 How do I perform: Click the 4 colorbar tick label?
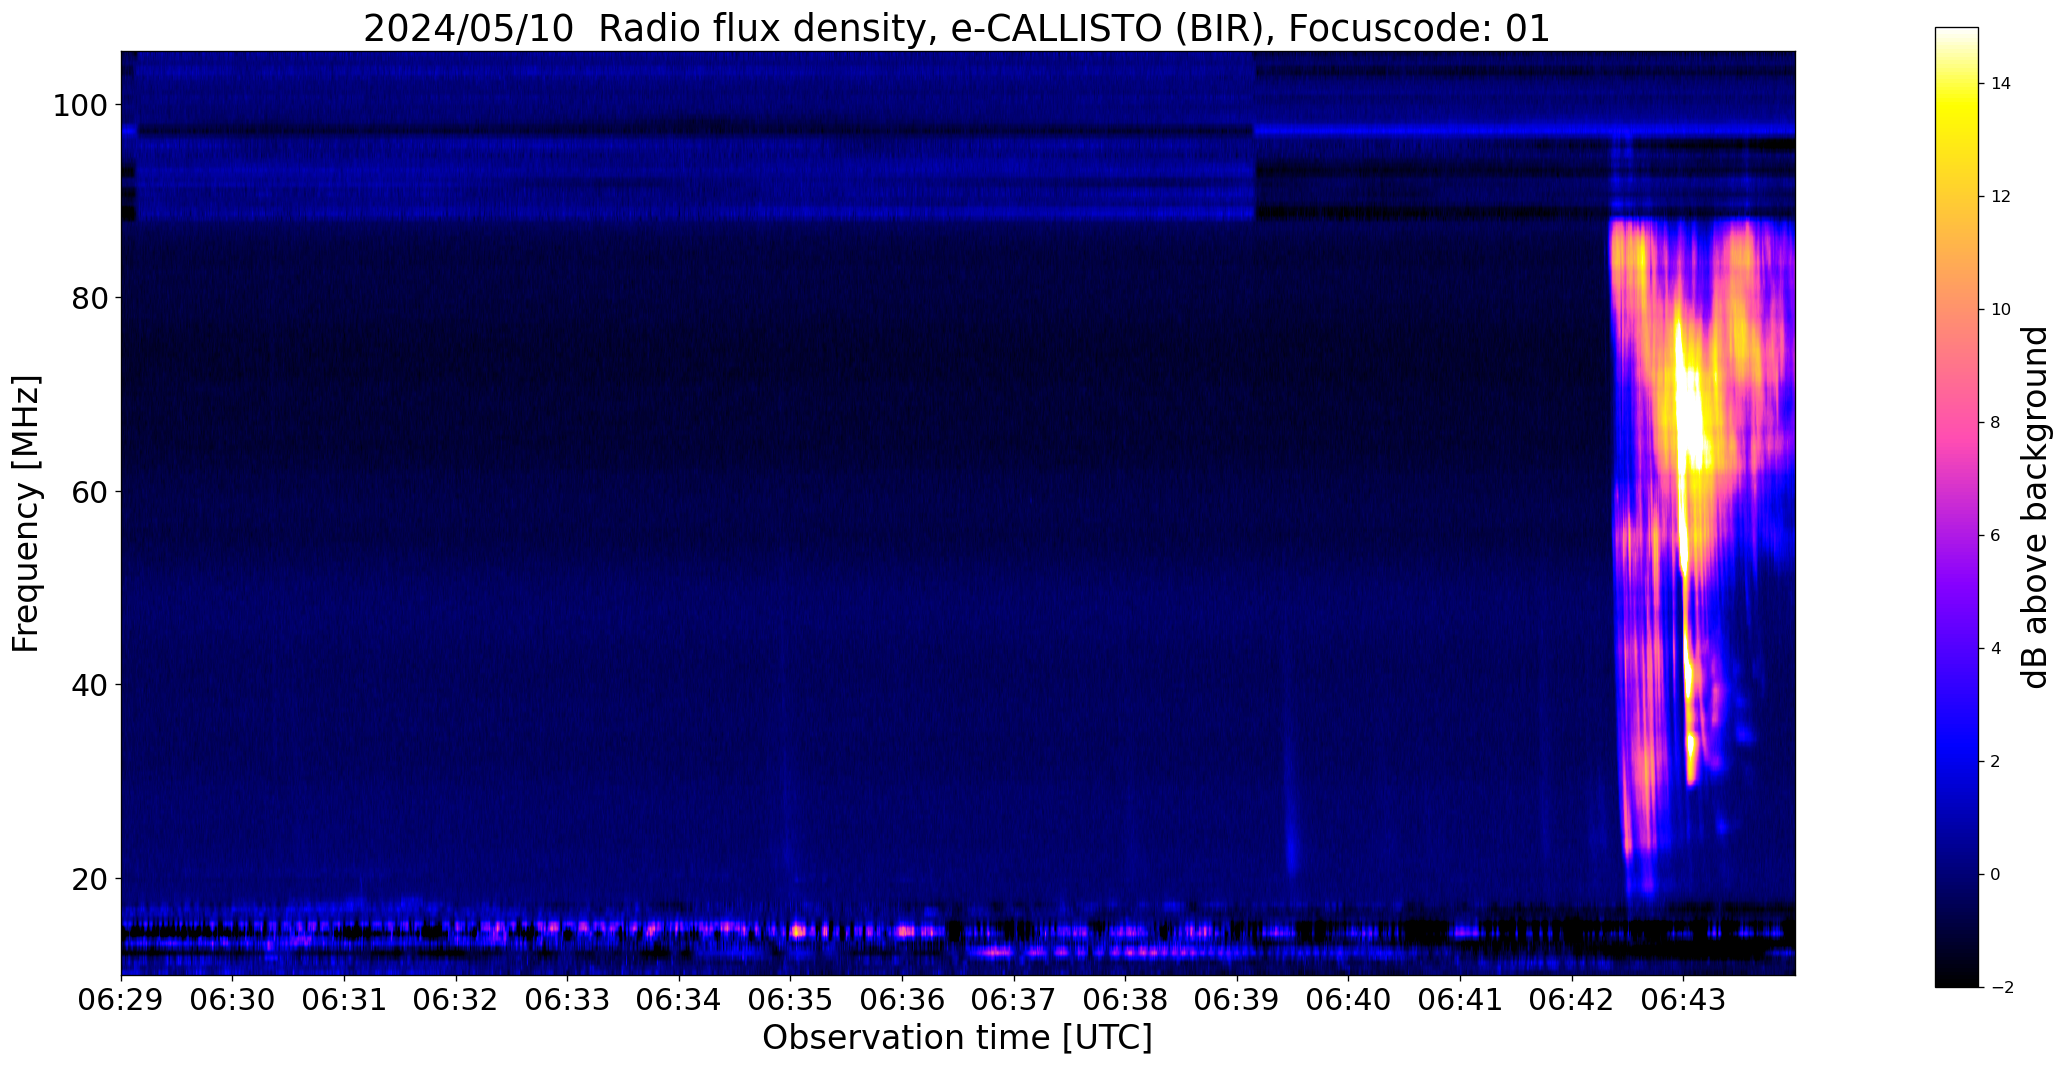1996,649
